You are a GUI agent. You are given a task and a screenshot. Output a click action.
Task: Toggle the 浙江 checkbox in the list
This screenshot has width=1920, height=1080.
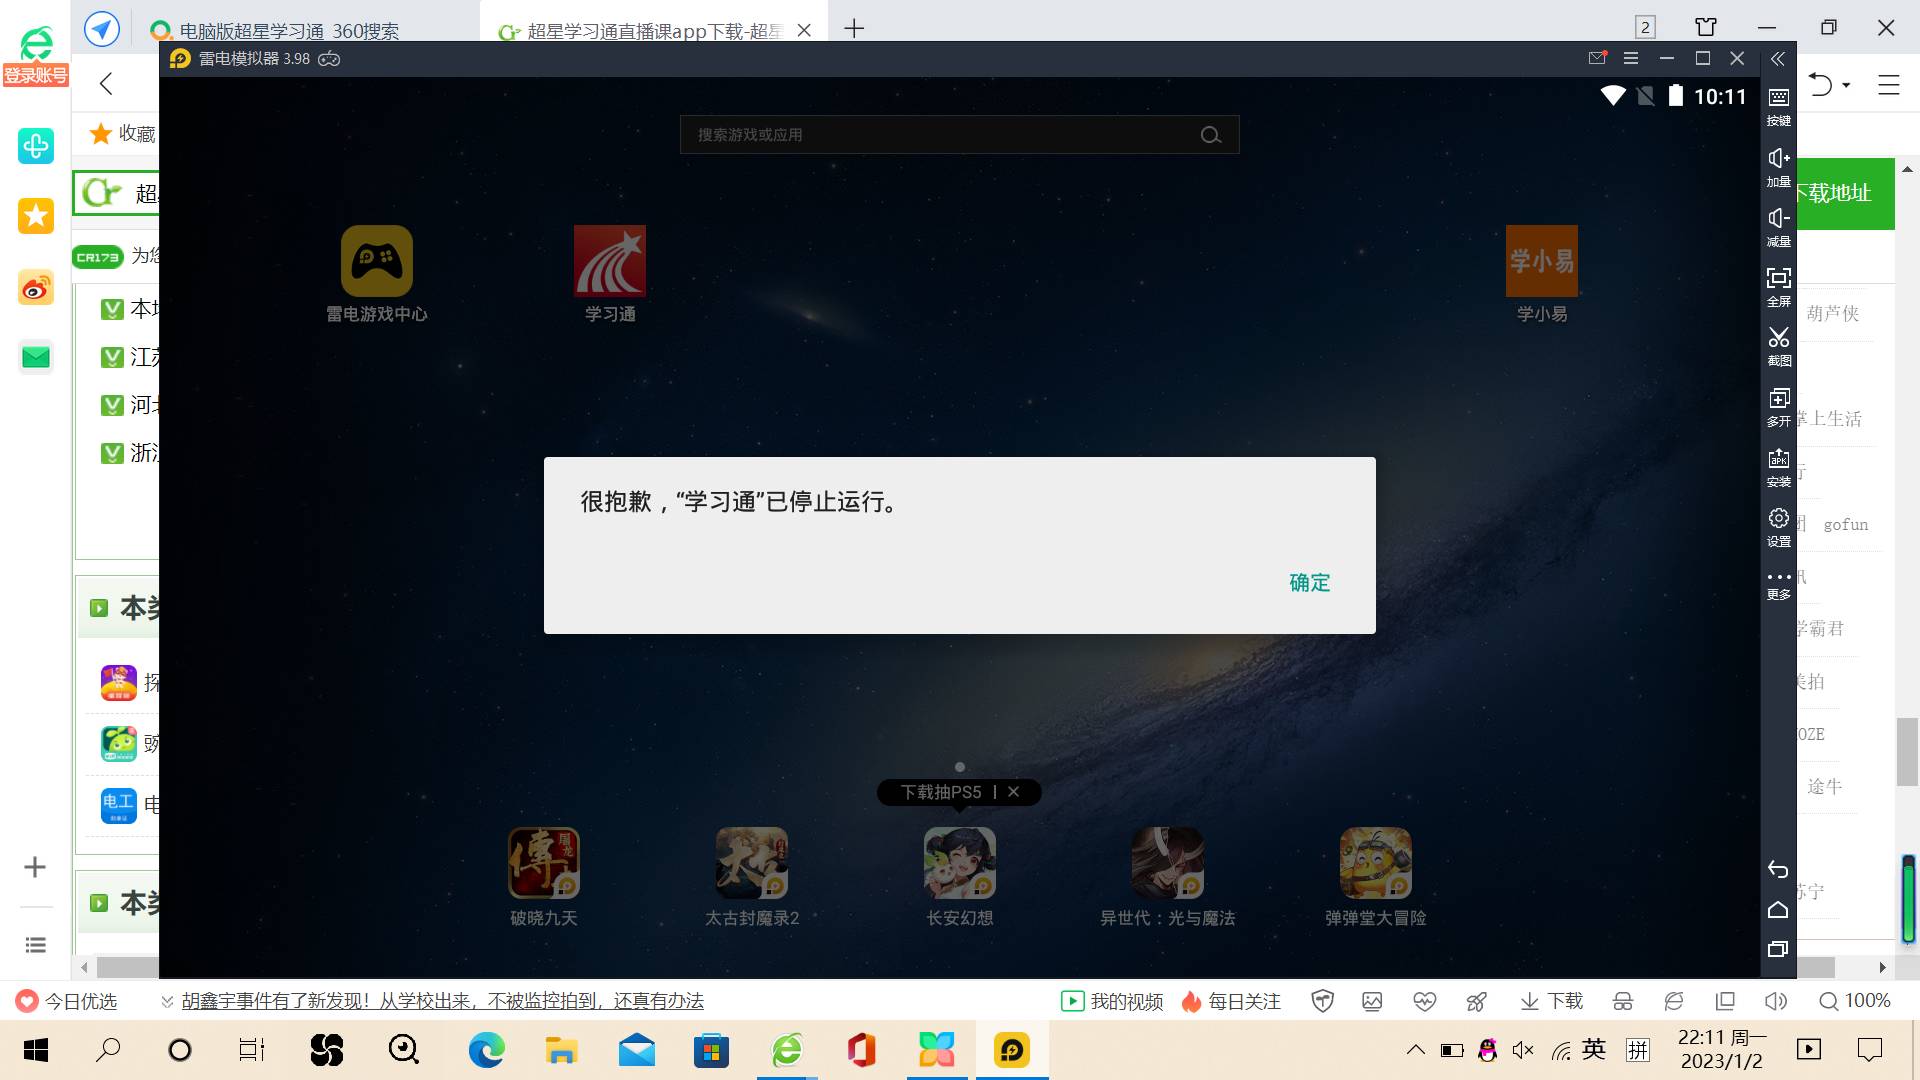tap(112, 453)
